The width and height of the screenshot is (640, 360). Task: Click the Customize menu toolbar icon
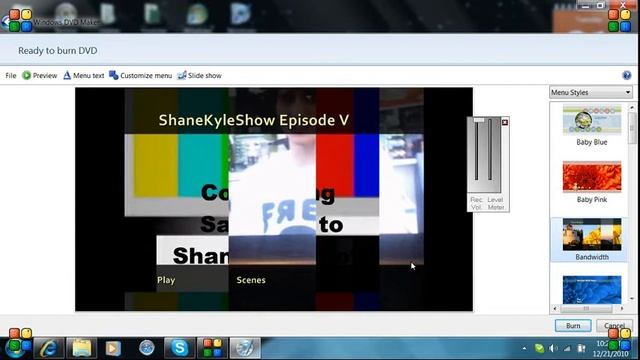(x=113, y=76)
